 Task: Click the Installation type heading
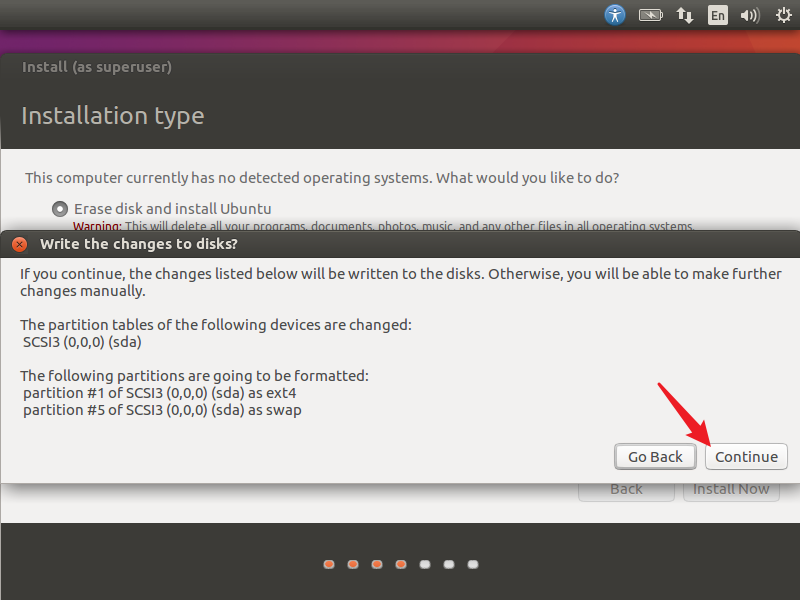[x=113, y=116]
